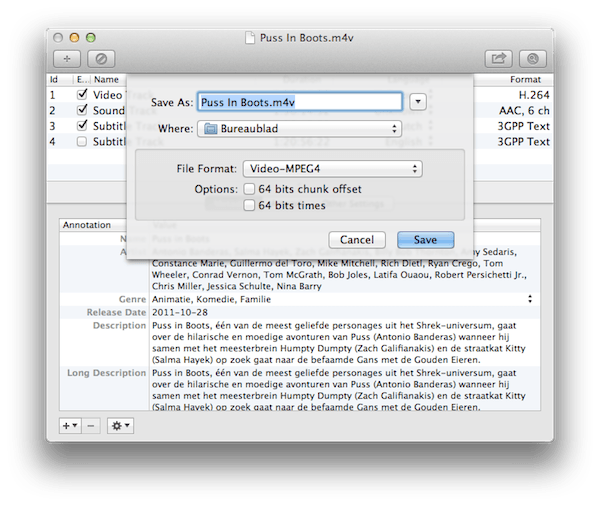Click the metadata search toolbar icon
The width and height of the screenshot is (600, 506).
click(x=533, y=59)
